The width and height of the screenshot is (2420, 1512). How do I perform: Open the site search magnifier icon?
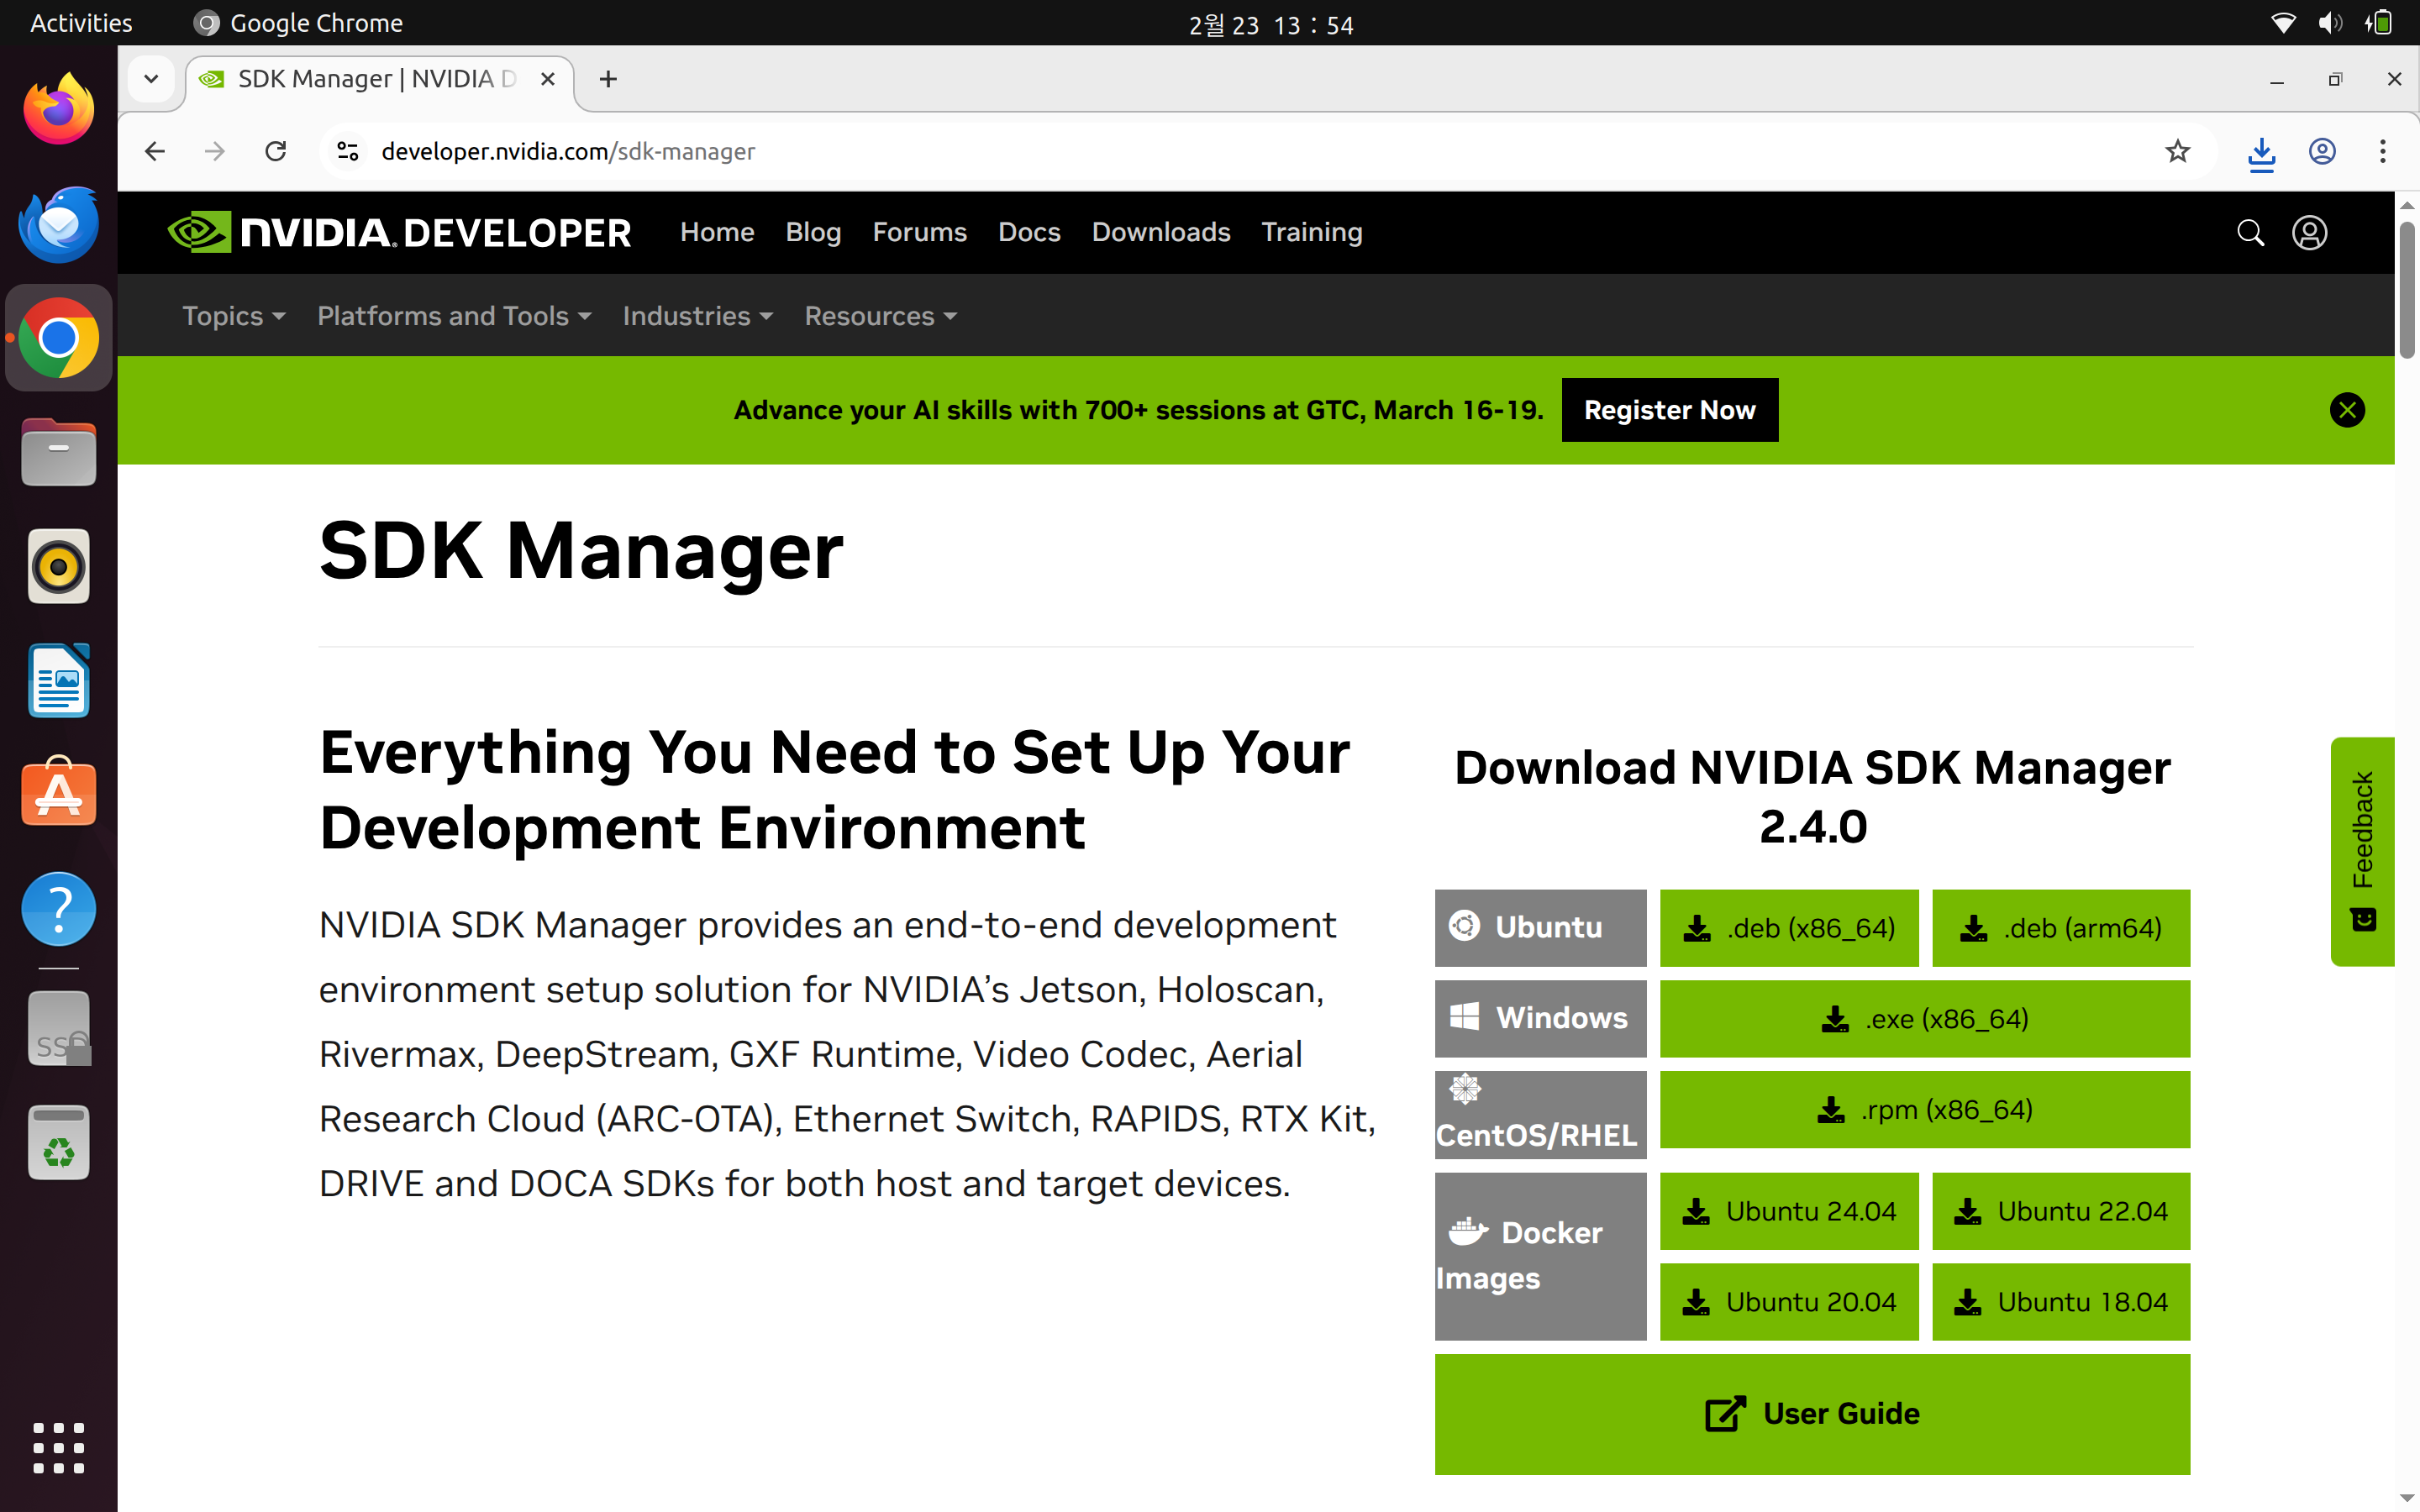pos(2250,232)
